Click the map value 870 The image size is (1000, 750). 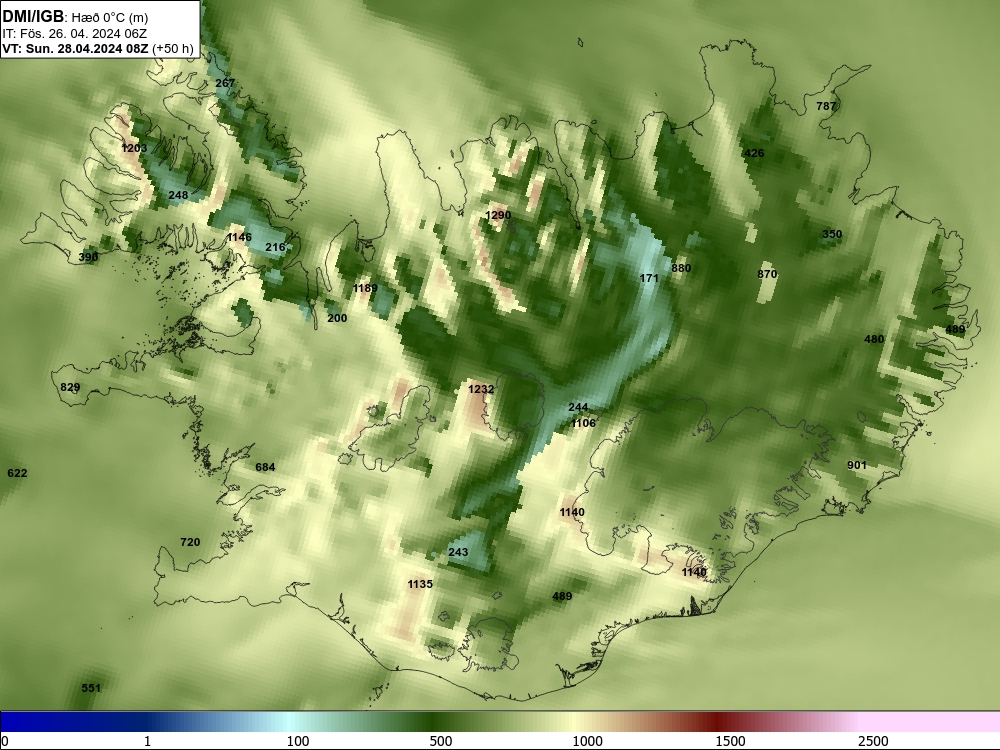[x=767, y=274]
